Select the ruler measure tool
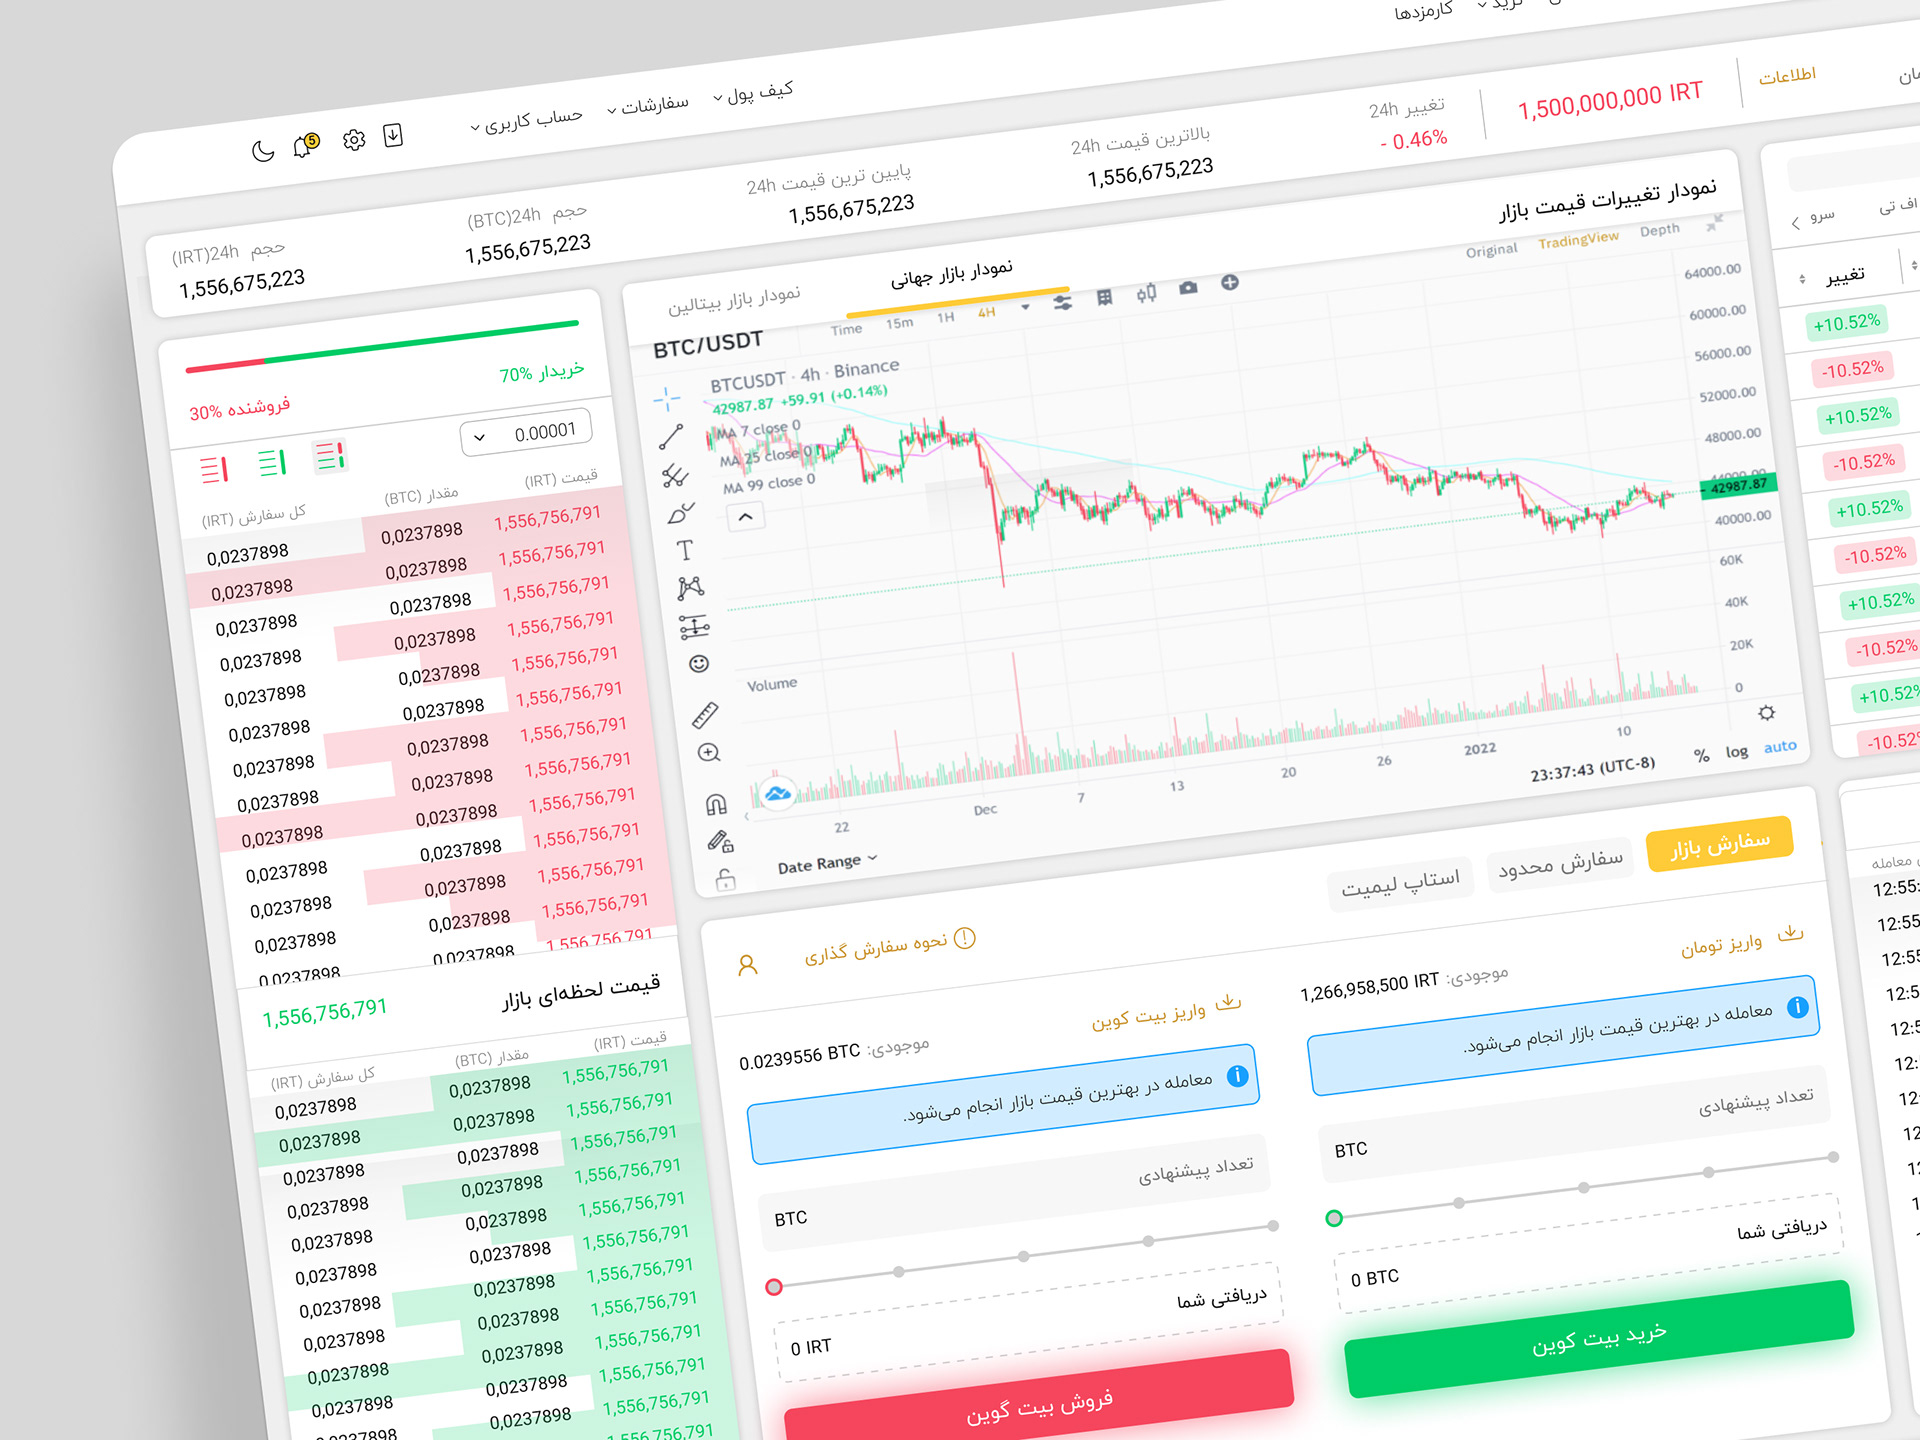Screen dimensions: 1920x1440 click(705, 714)
